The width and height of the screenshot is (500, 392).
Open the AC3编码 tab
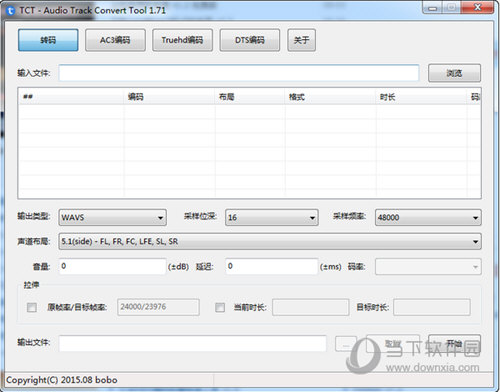pos(115,40)
